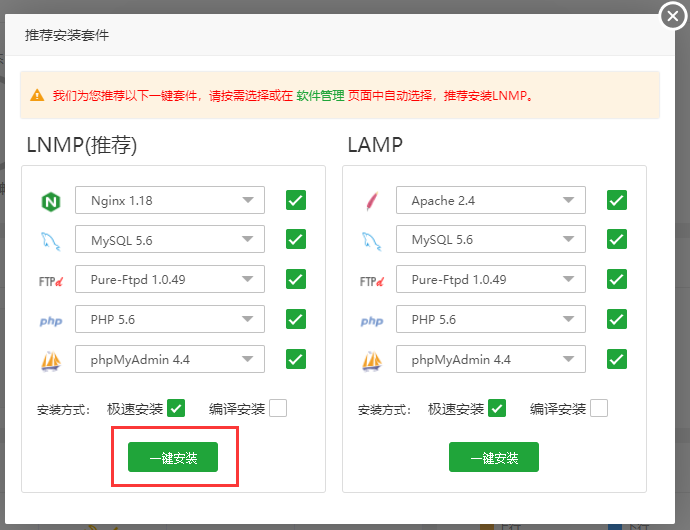Viewport: 690px width, 530px height.
Task: Open the Apache 2.4 version dropdown
Action: 491,200
